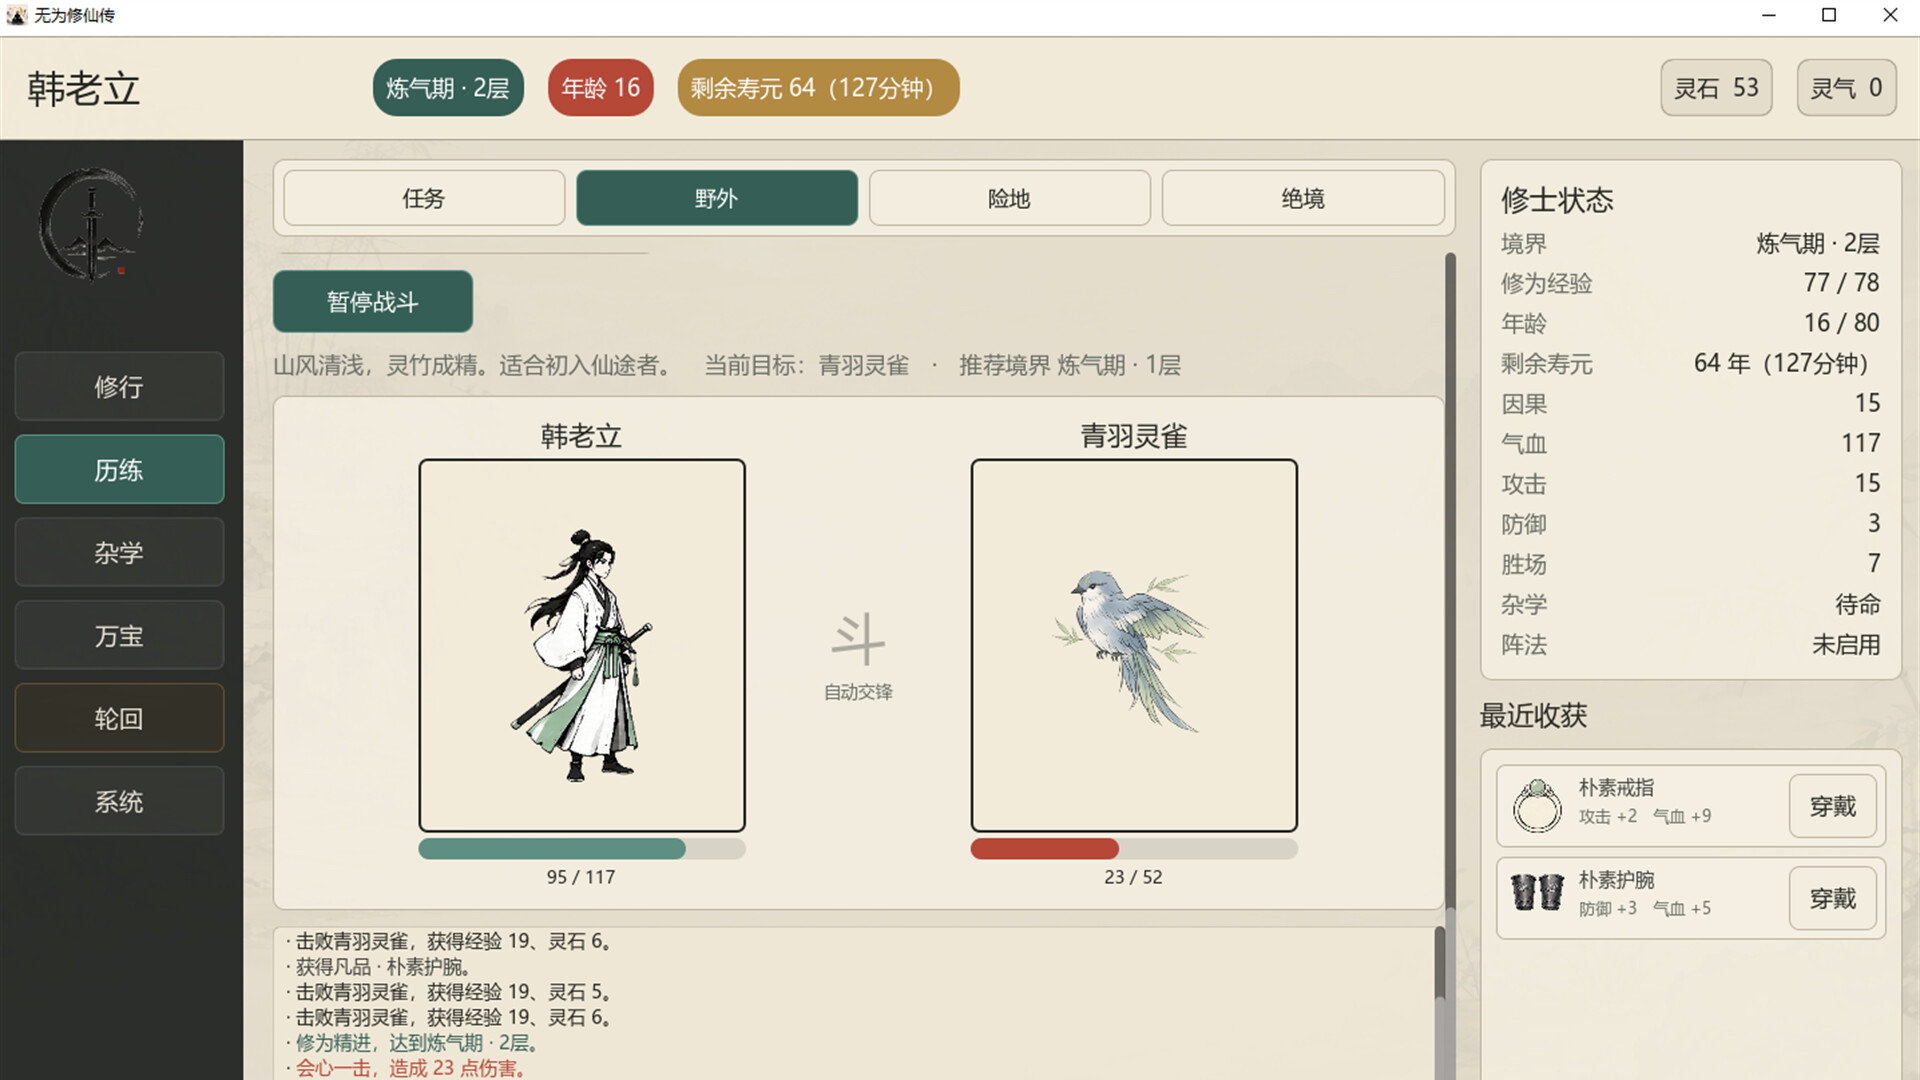This screenshot has width=1920, height=1080.
Task: Click the app icon in title bar
Action: pyautogui.click(x=16, y=15)
